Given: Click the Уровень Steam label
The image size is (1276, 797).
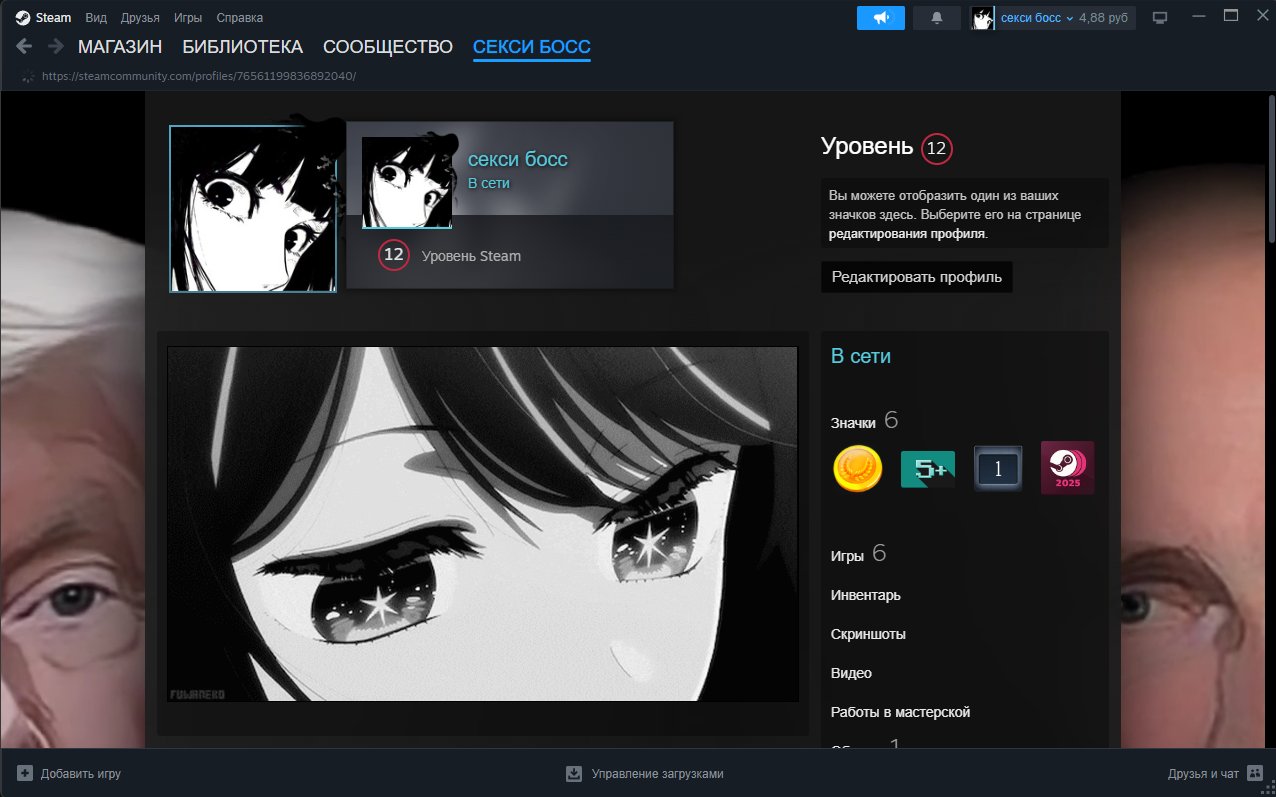Looking at the screenshot, I should tap(471, 256).
